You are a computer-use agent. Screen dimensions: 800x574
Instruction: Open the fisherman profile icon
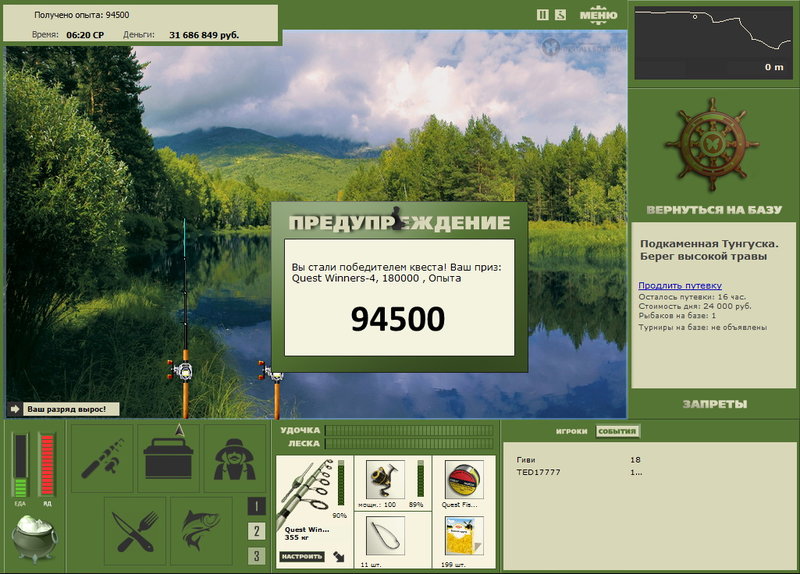(235, 458)
